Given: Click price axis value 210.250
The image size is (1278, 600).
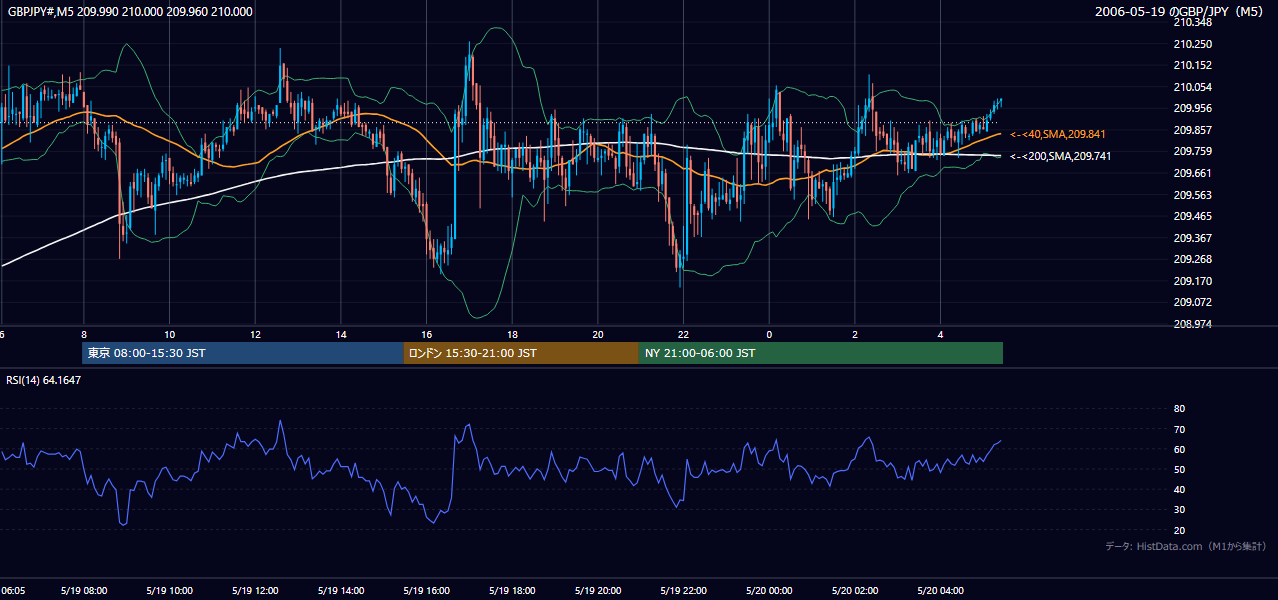Looking at the screenshot, I should pos(1192,44).
